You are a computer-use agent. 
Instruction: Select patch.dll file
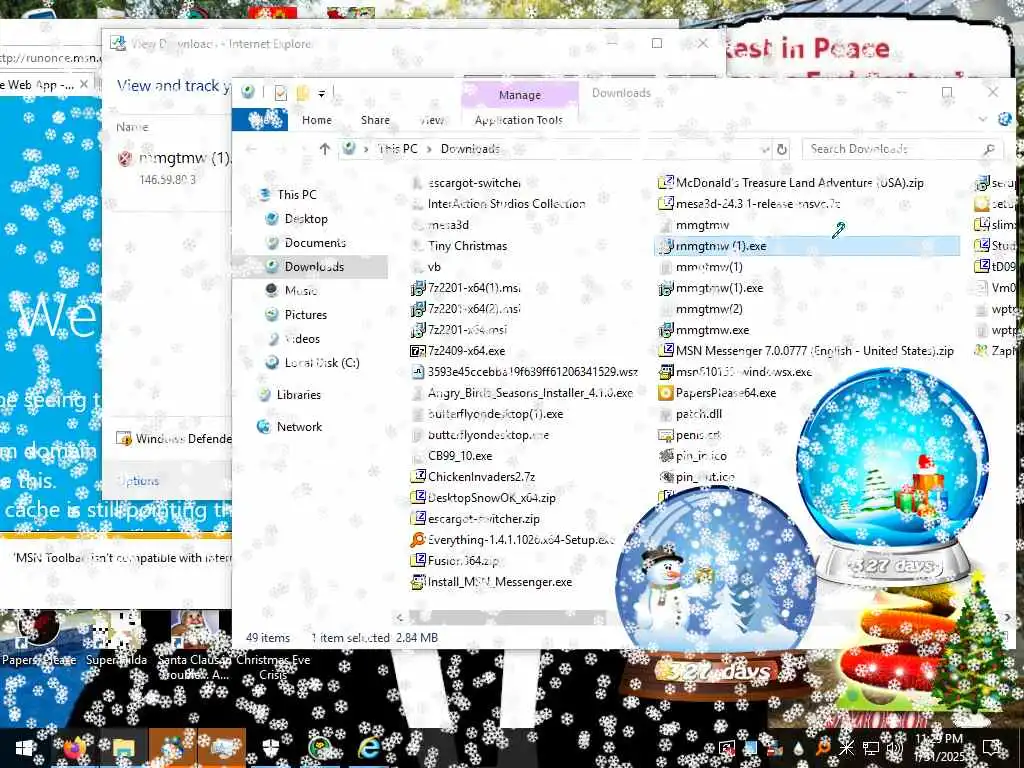698,414
